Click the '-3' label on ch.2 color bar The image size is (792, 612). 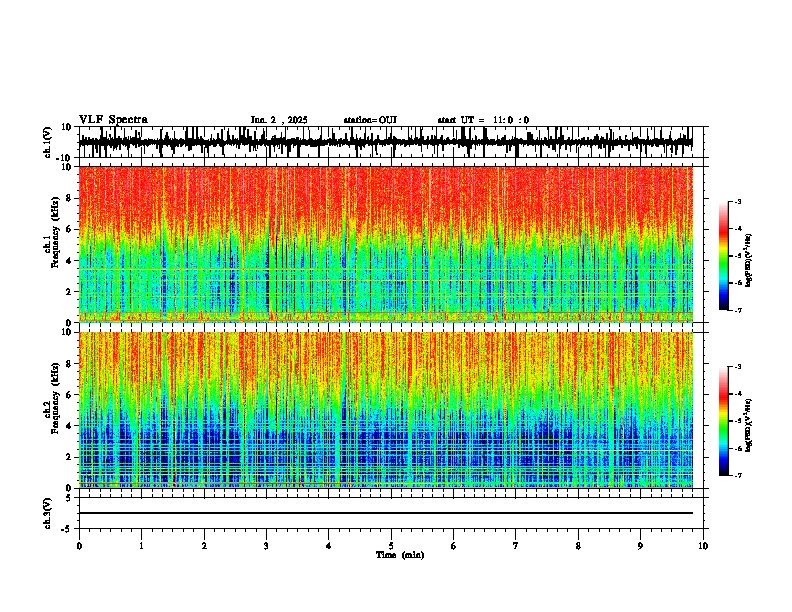pos(738,367)
